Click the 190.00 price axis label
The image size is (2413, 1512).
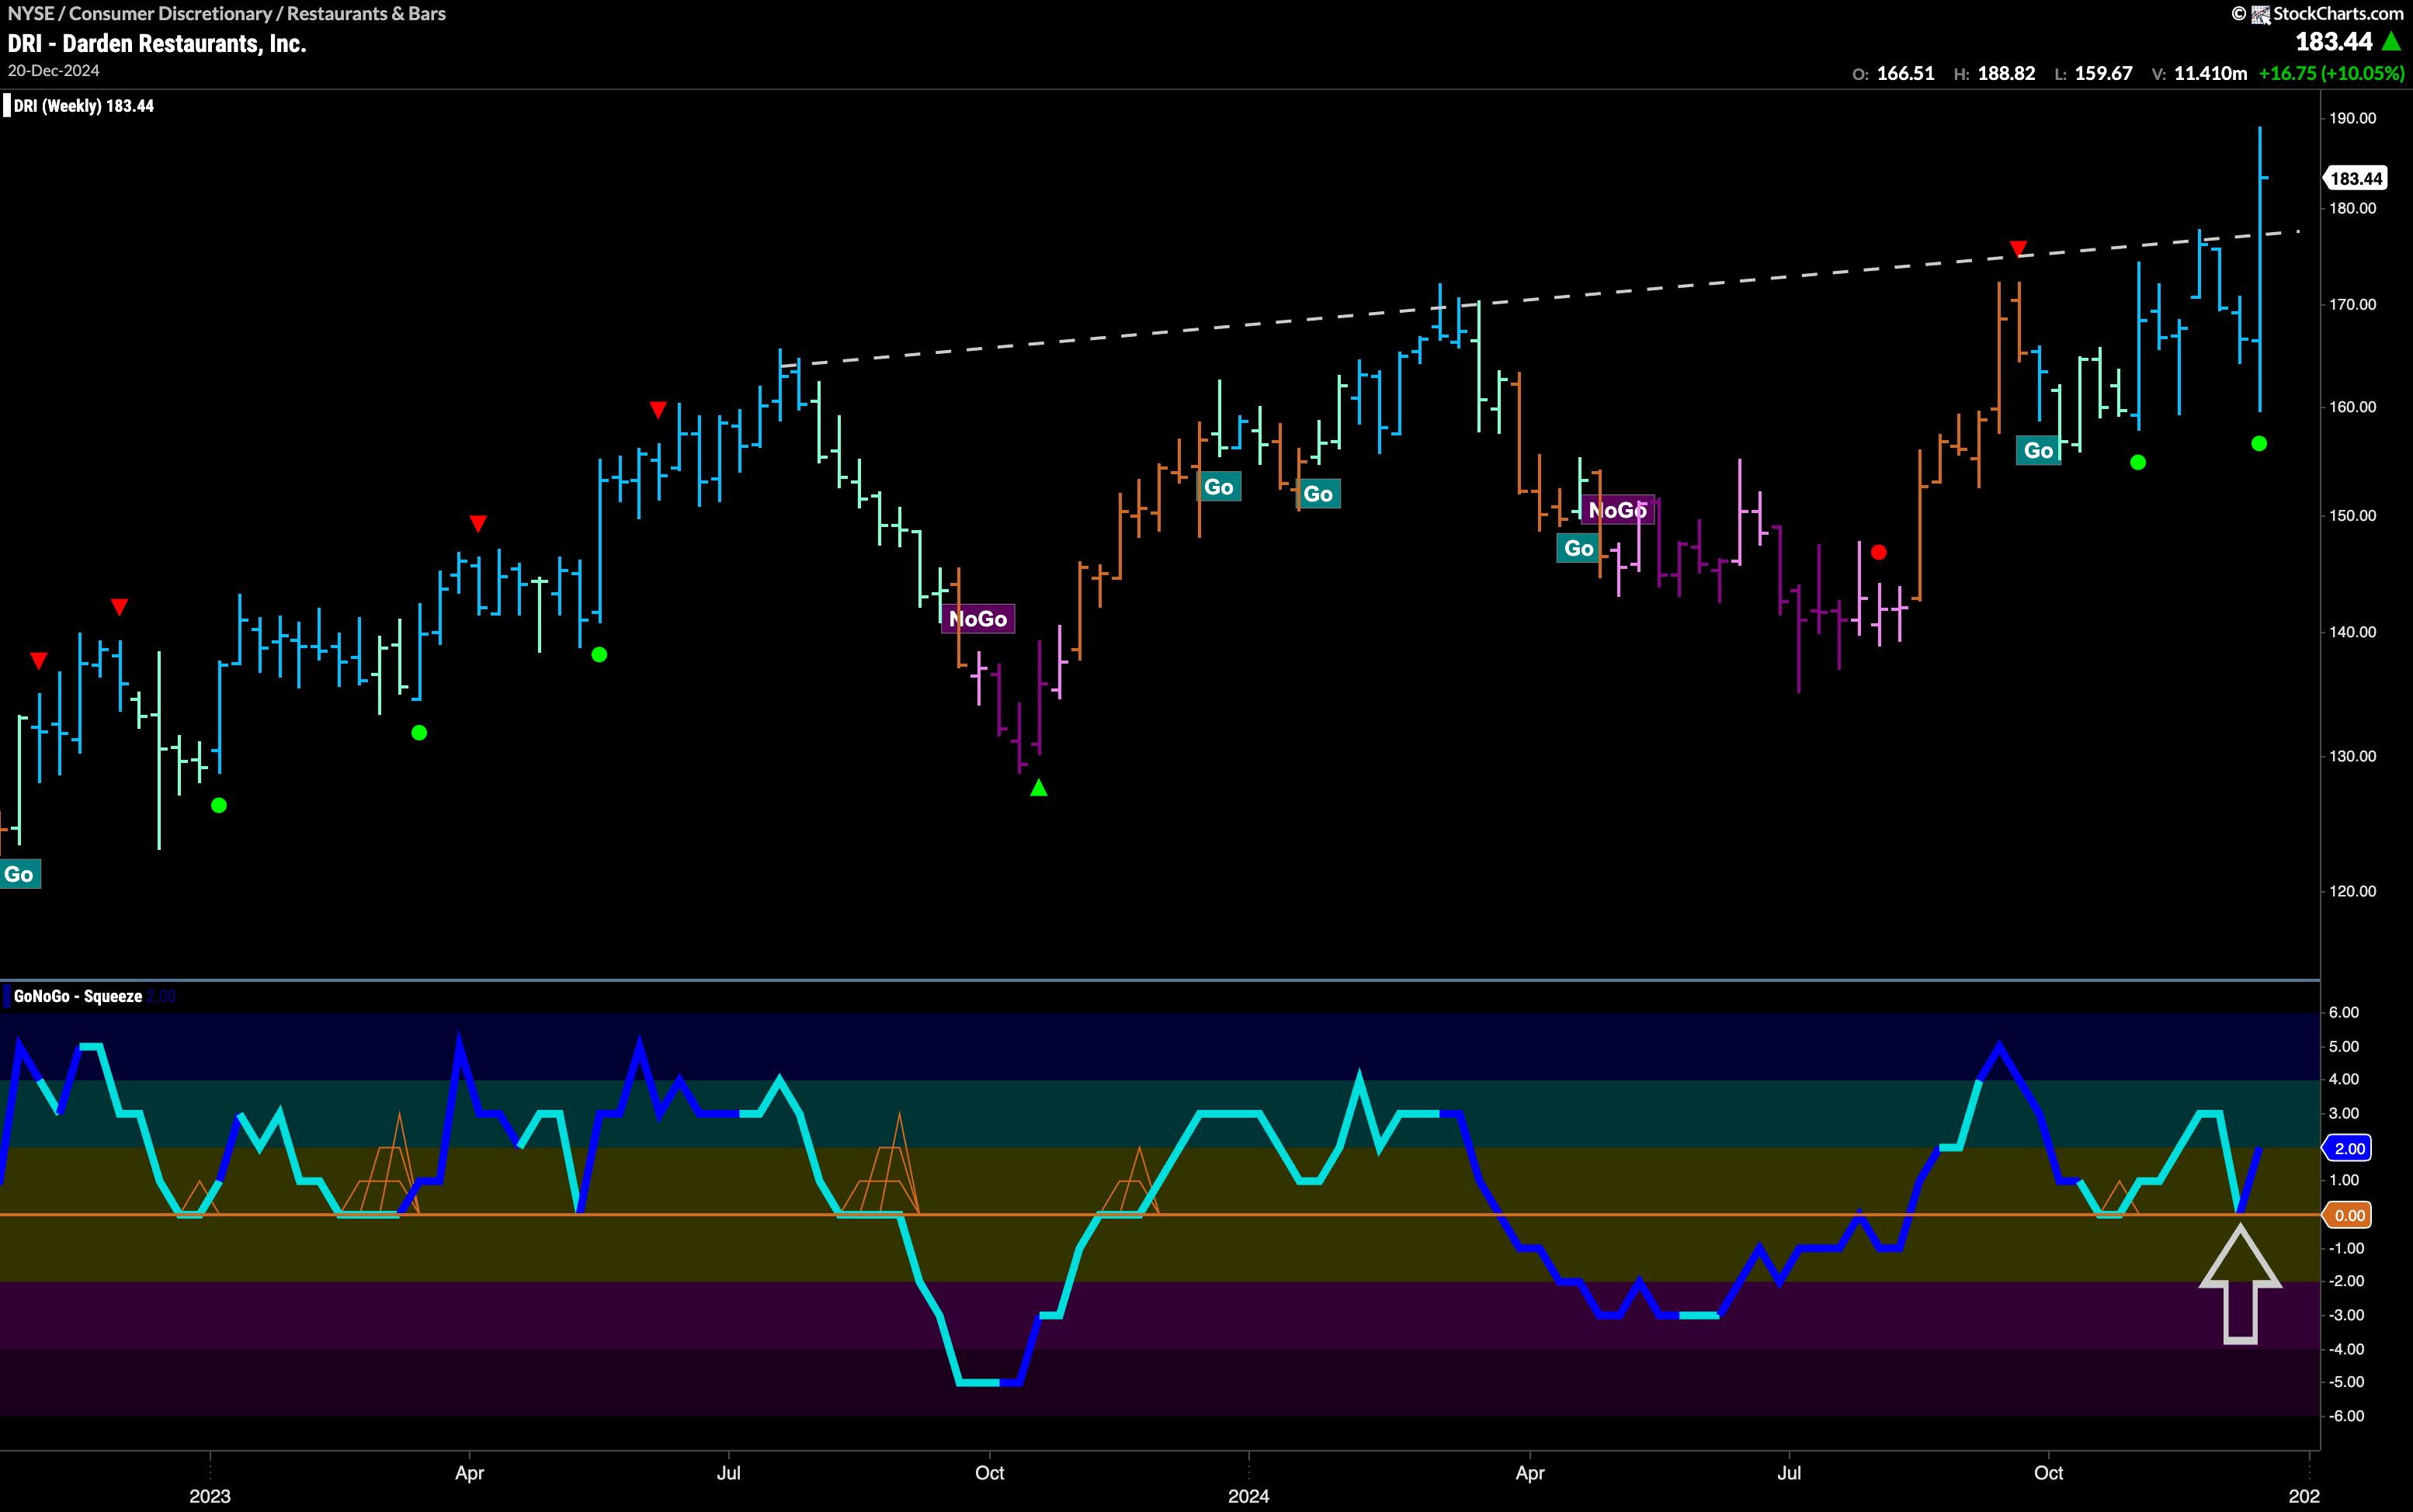coord(2352,118)
